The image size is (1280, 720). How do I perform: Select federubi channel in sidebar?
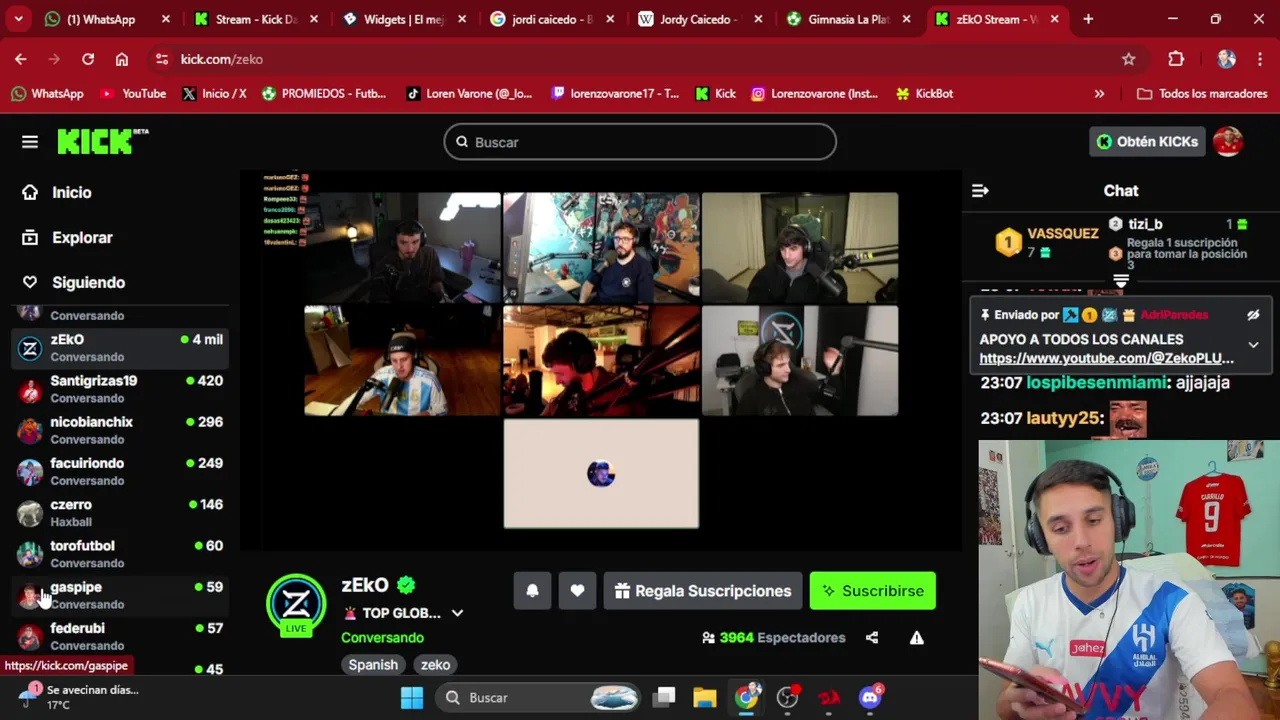[x=120, y=636]
